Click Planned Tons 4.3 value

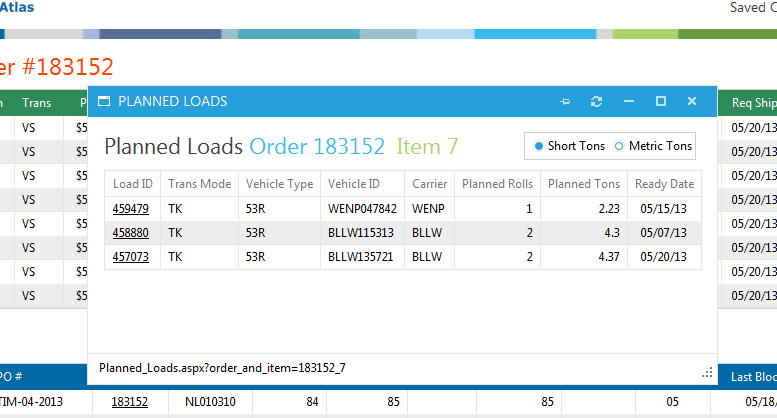point(612,233)
